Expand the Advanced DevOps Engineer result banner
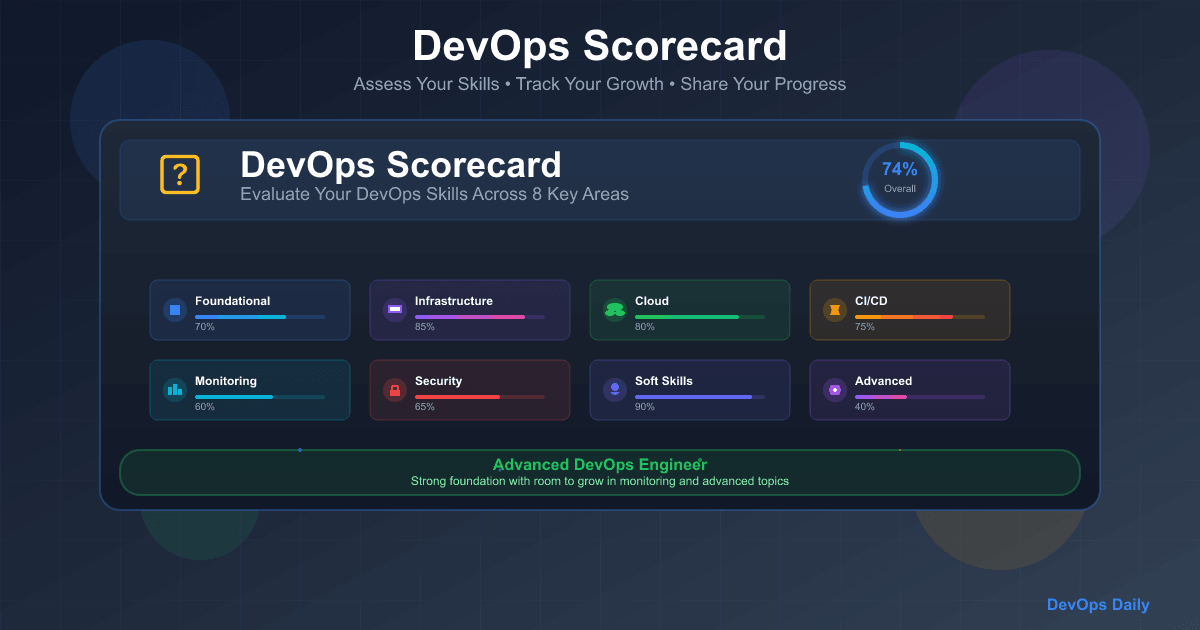The width and height of the screenshot is (1200, 630). tap(599, 472)
